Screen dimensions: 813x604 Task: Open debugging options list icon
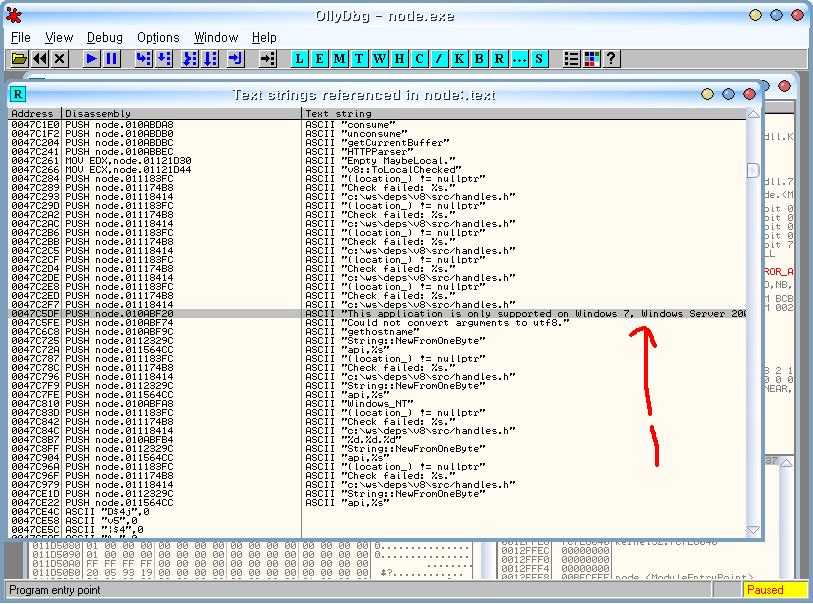coord(571,59)
